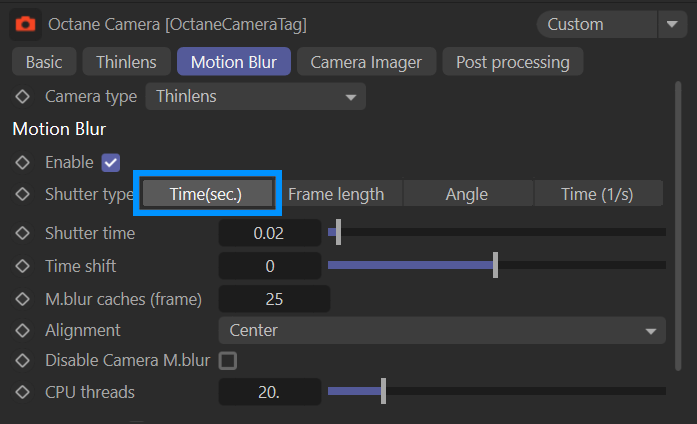Check the Disable Camera M.blur checkbox

pos(228,360)
